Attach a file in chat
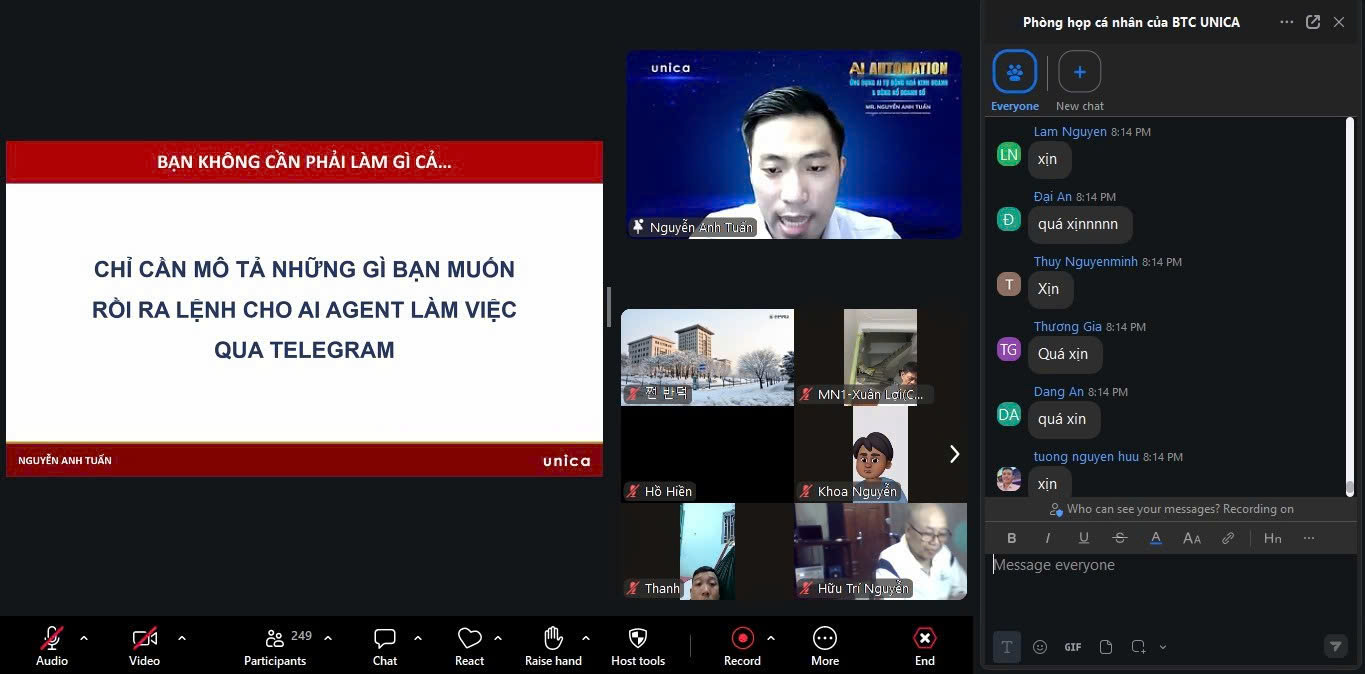This screenshot has width=1365, height=674. (x=1106, y=647)
